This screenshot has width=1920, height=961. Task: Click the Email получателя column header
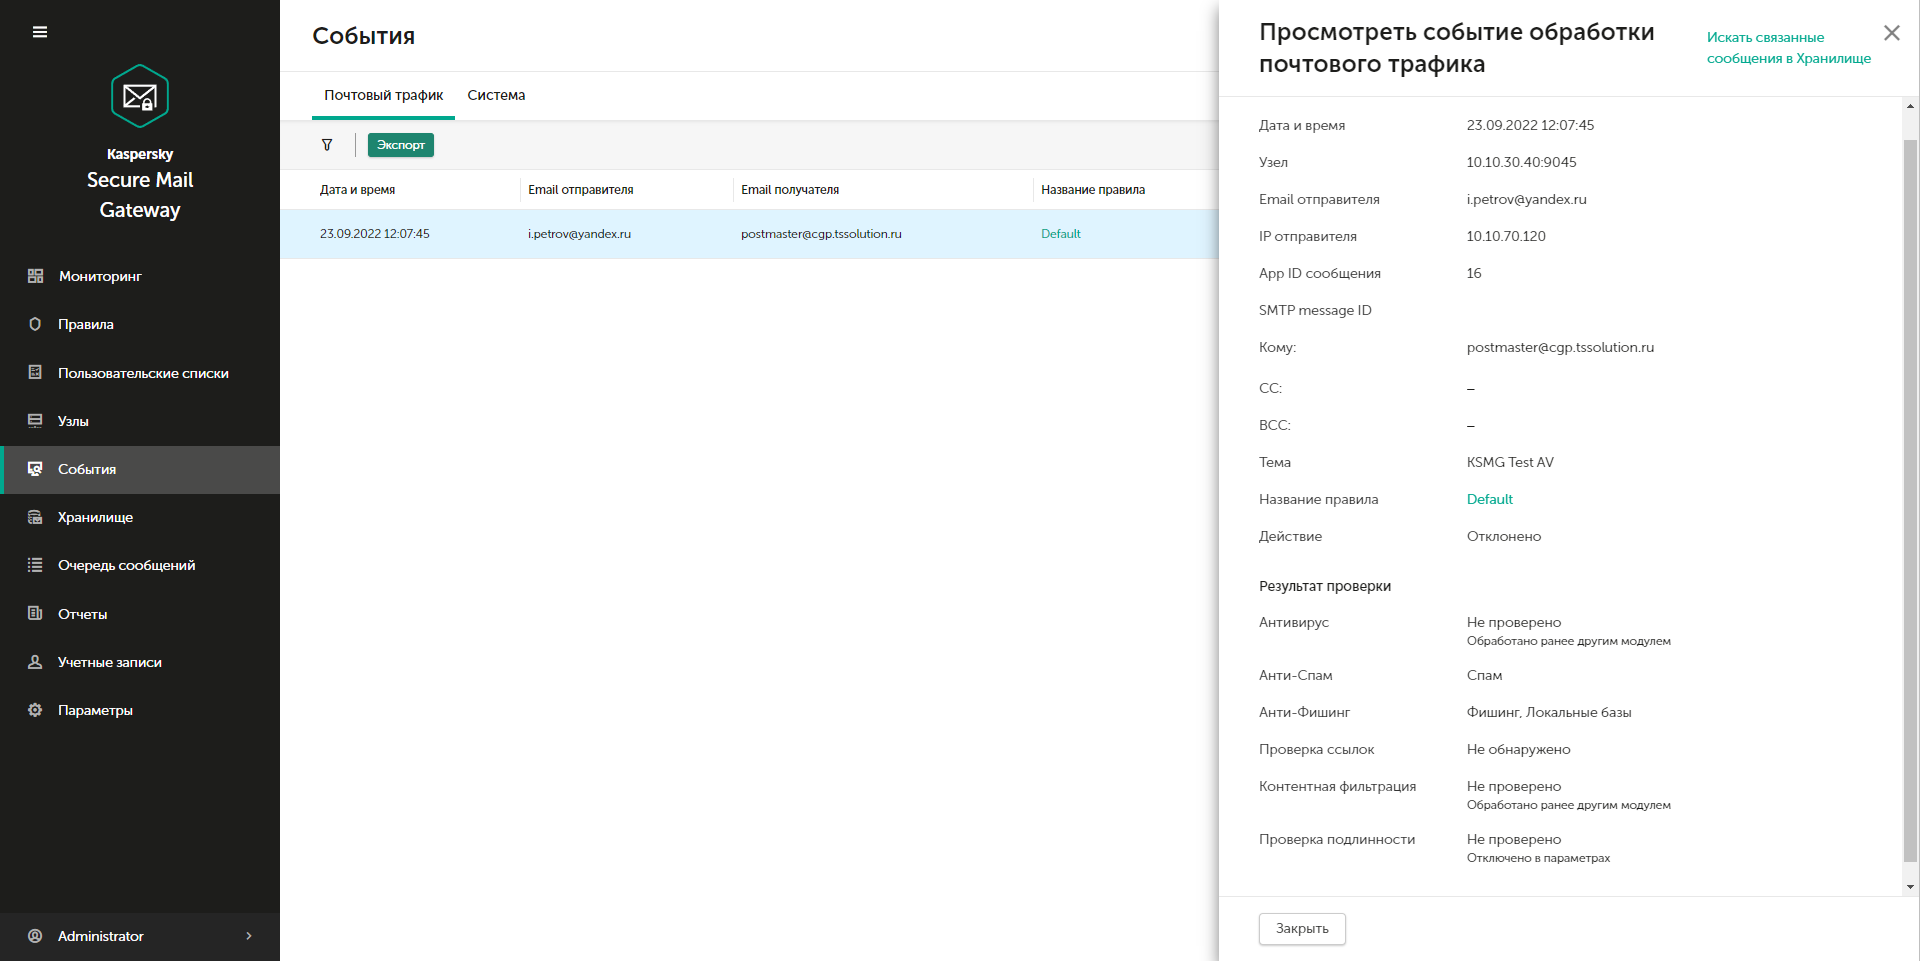click(790, 190)
